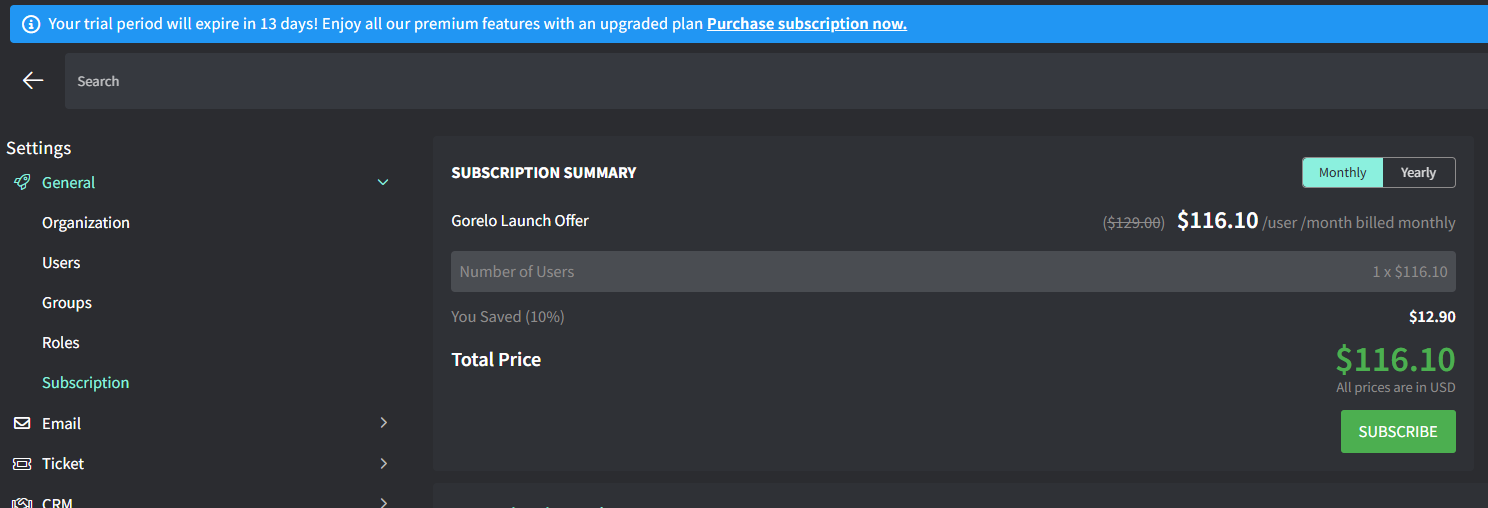This screenshot has height=508, width=1488.
Task: Switch billing to Yearly
Action: pos(1418,172)
